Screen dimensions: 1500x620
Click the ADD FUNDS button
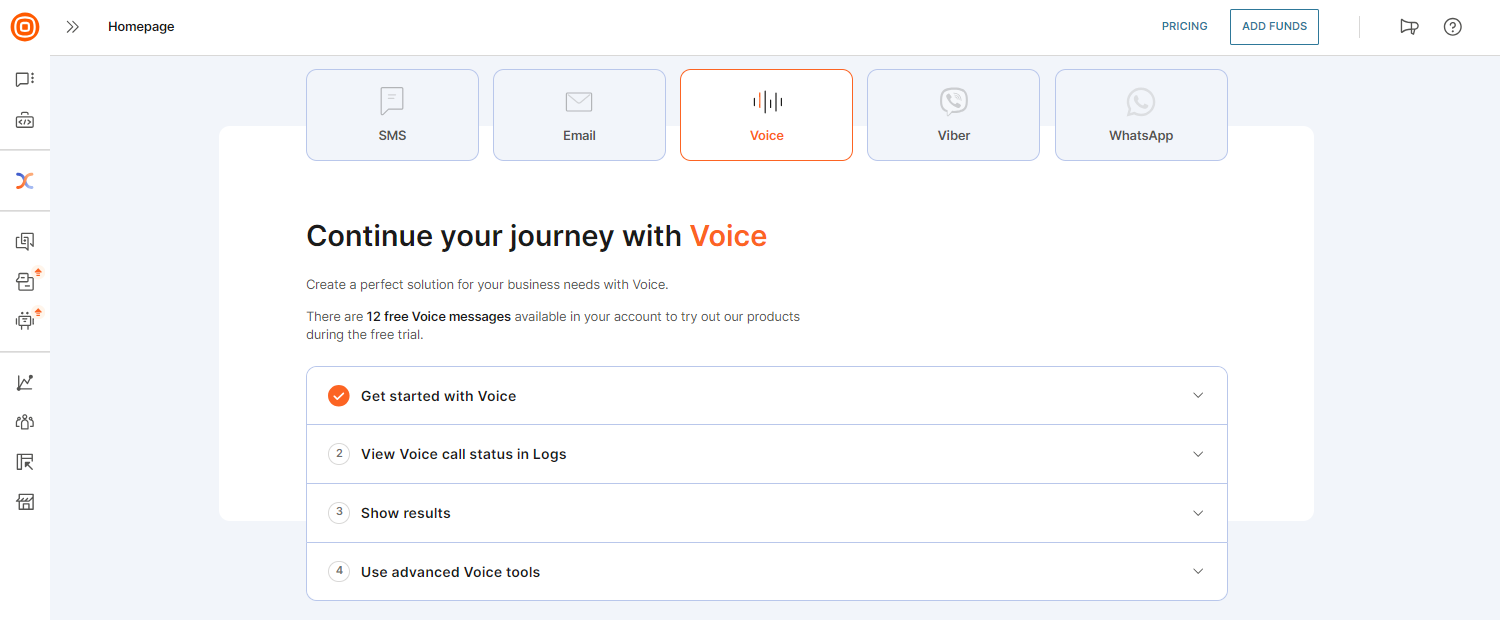coord(1274,27)
